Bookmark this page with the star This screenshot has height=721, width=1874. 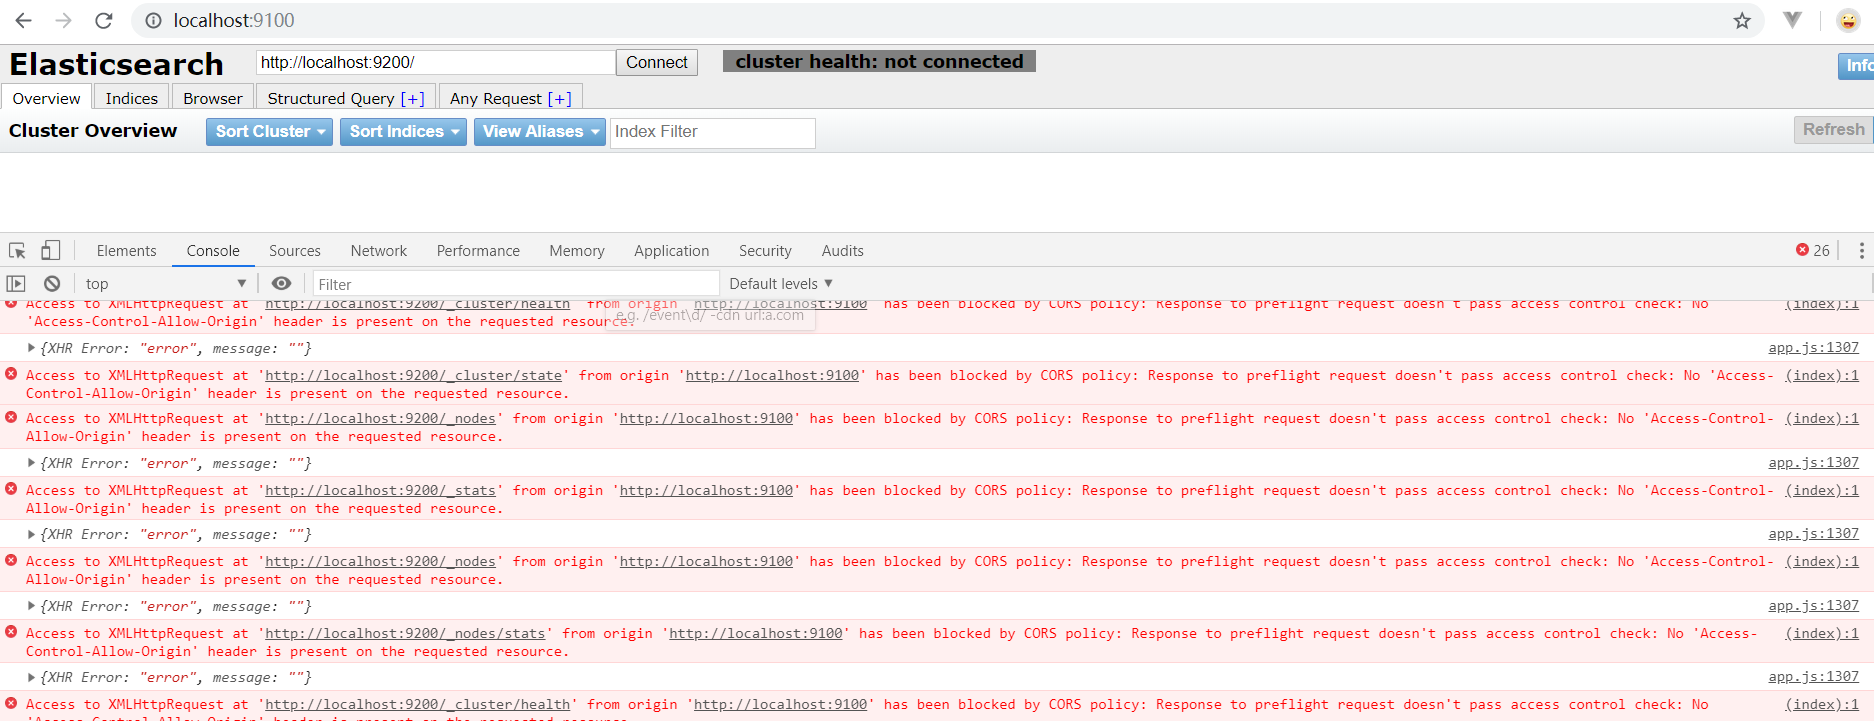click(x=1742, y=20)
